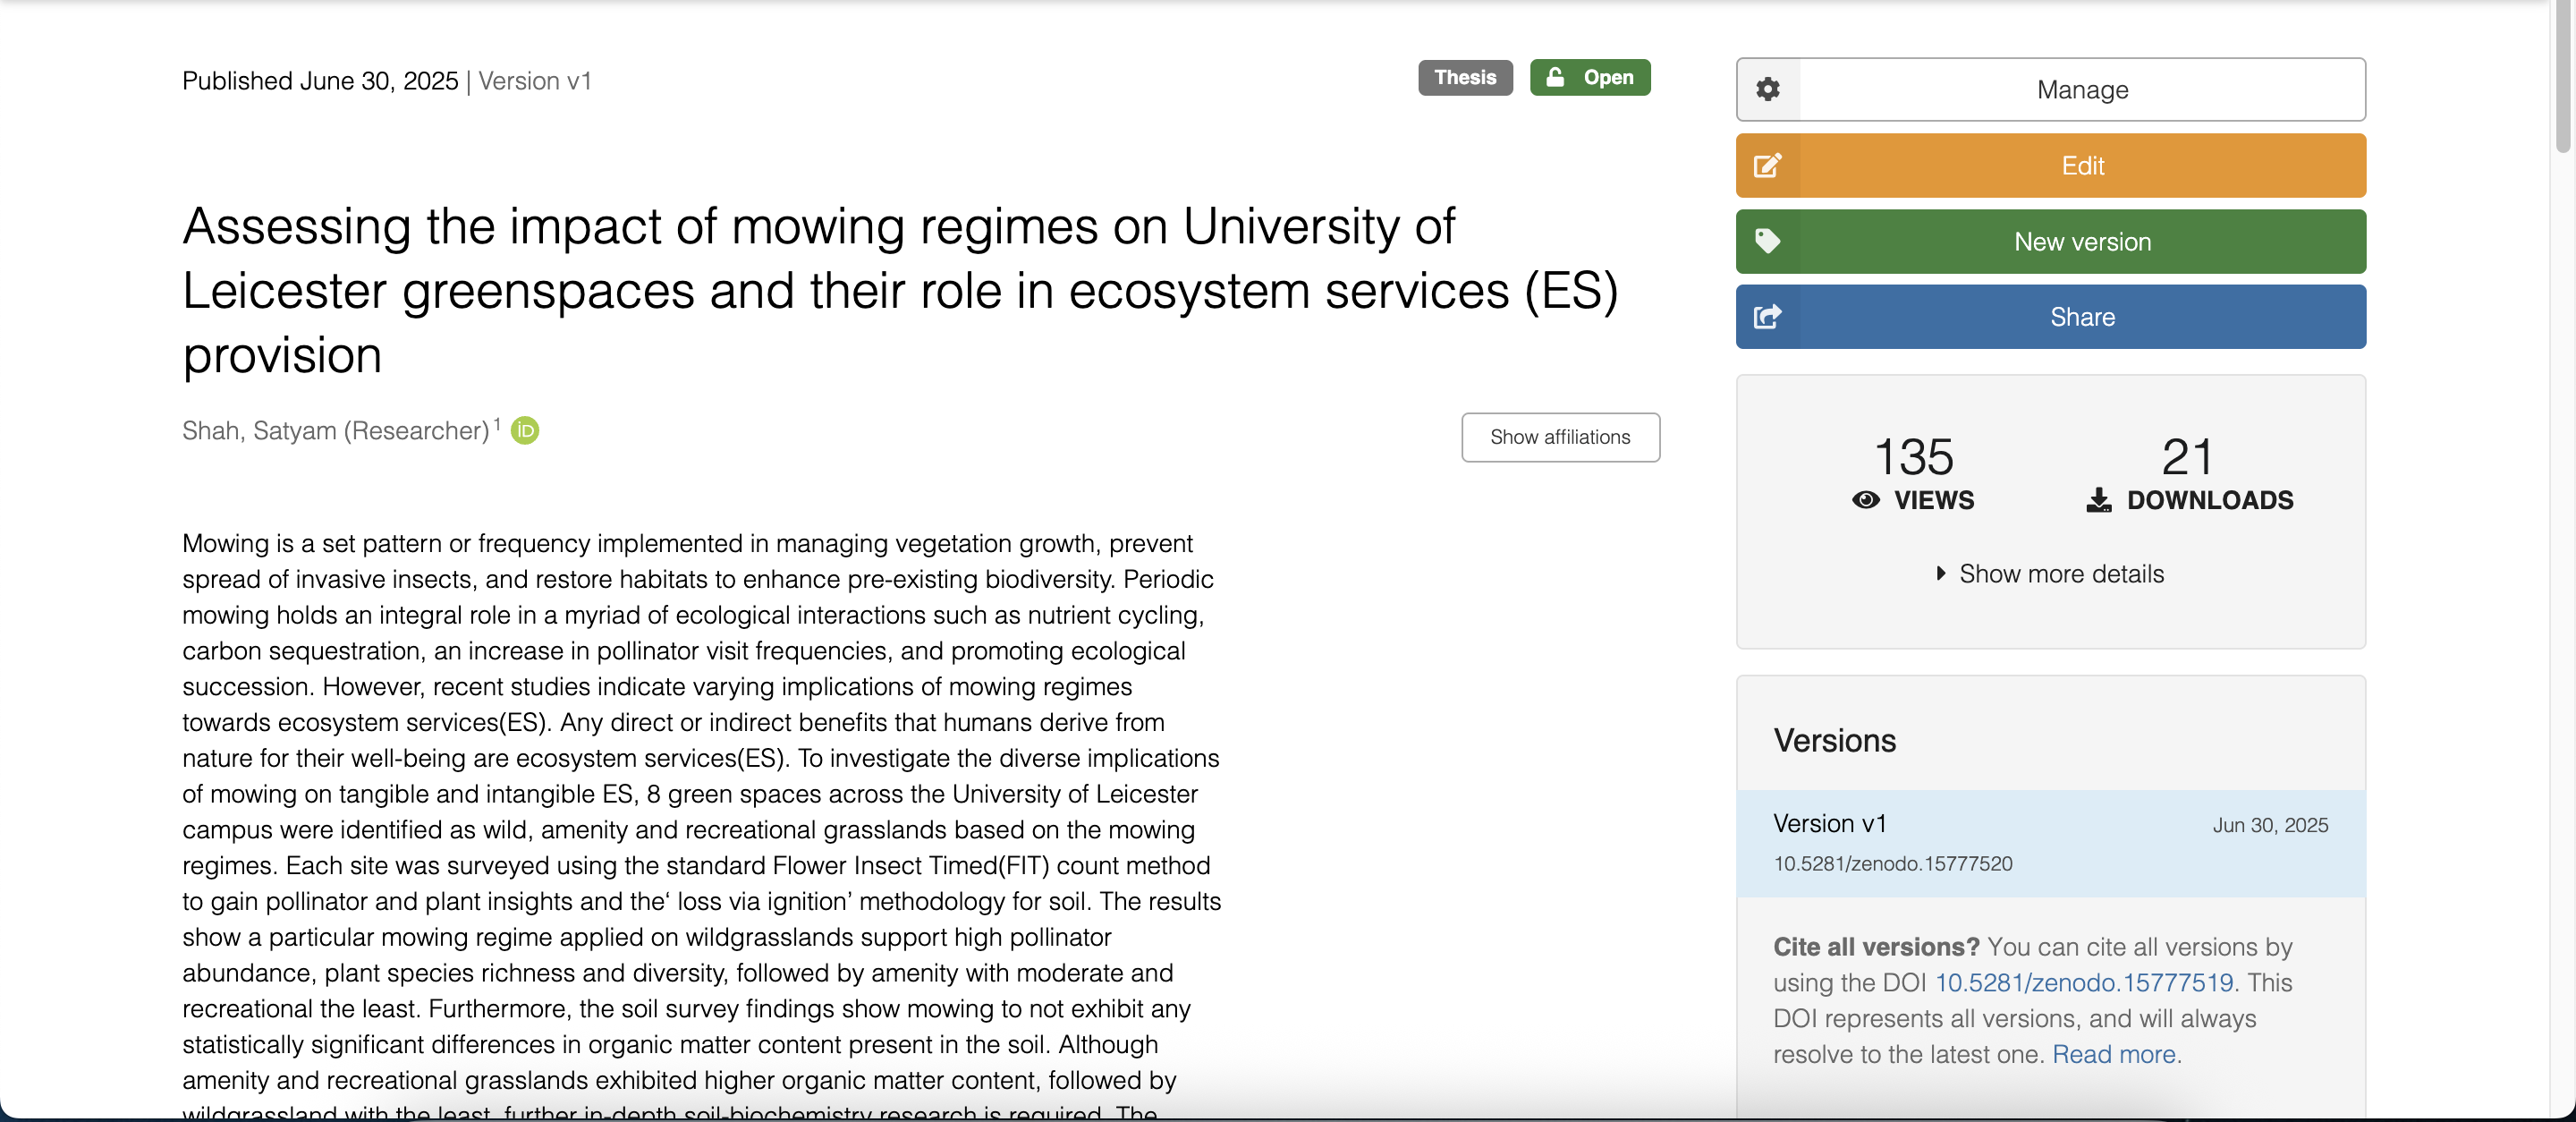Open the blue Share button
The width and height of the screenshot is (2576, 1122).
[2081, 317]
